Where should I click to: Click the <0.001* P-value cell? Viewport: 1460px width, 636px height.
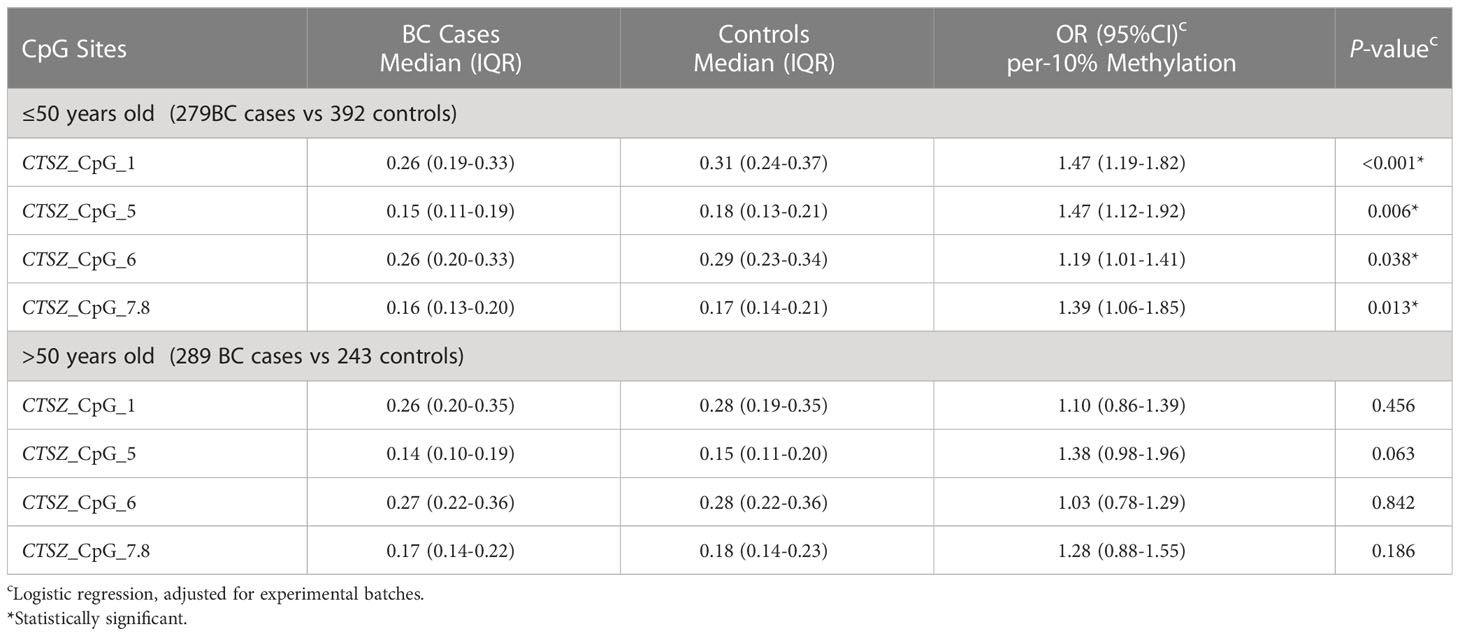(1393, 163)
